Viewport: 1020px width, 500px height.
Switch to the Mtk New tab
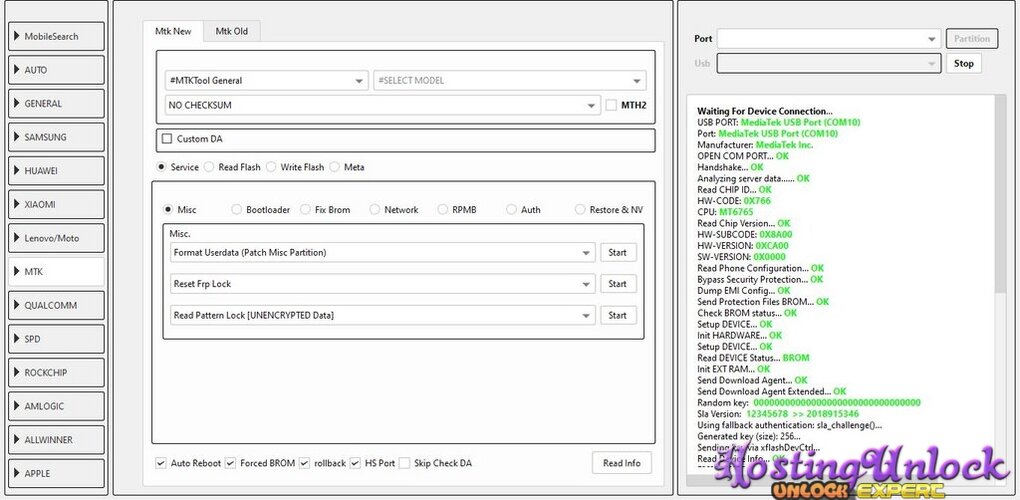coord(173,31)
